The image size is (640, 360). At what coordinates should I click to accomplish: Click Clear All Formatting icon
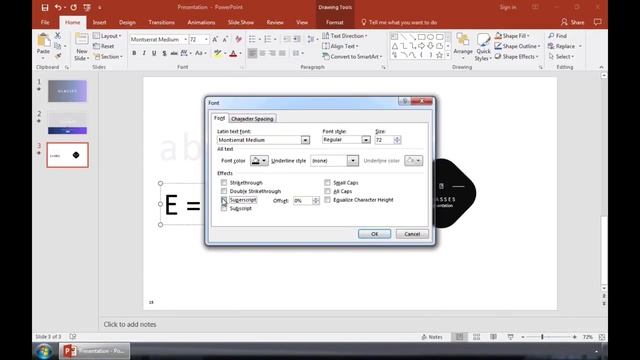pos(238,39)
